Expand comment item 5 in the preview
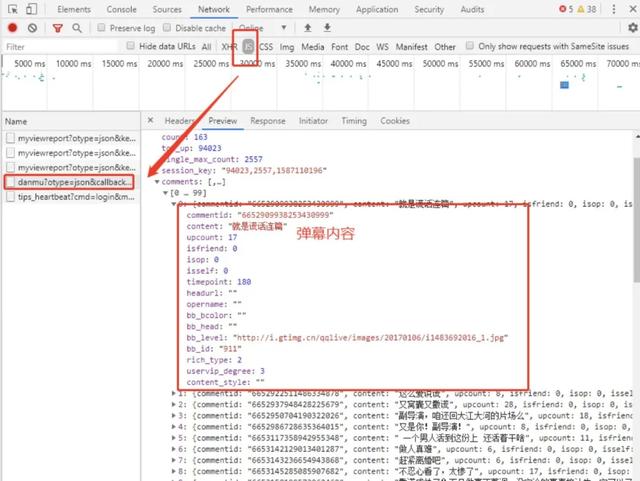This screenshot has width=640, height=481. 173,438
